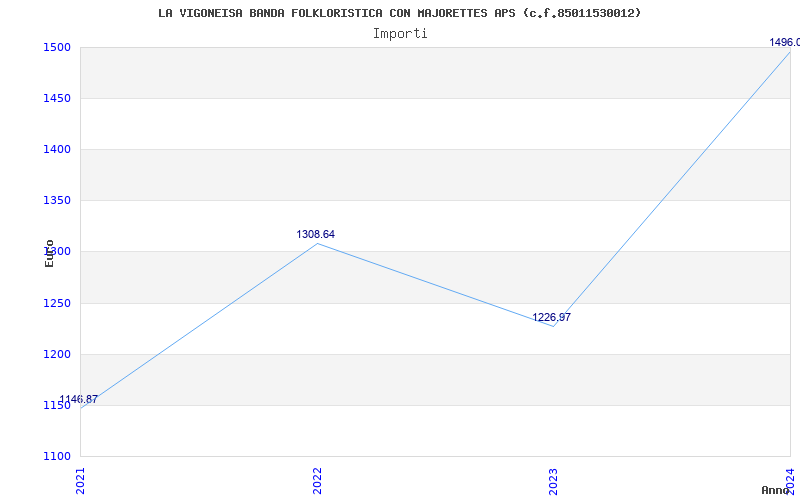
Task: Click the 2022 x-axis year label
Action: click(317, 479)
